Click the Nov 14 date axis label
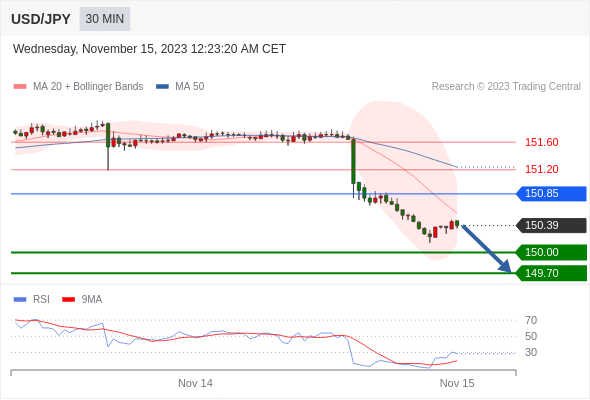The image size is (590, 400). click(x=195, y=383)
